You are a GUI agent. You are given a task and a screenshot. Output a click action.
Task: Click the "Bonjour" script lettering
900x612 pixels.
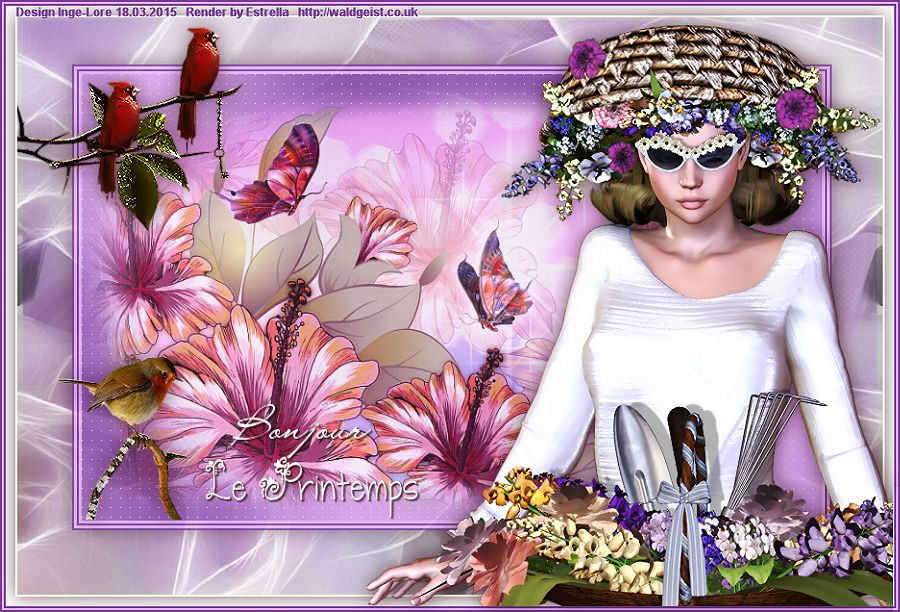pyautogui.click(x=300, y=431)
